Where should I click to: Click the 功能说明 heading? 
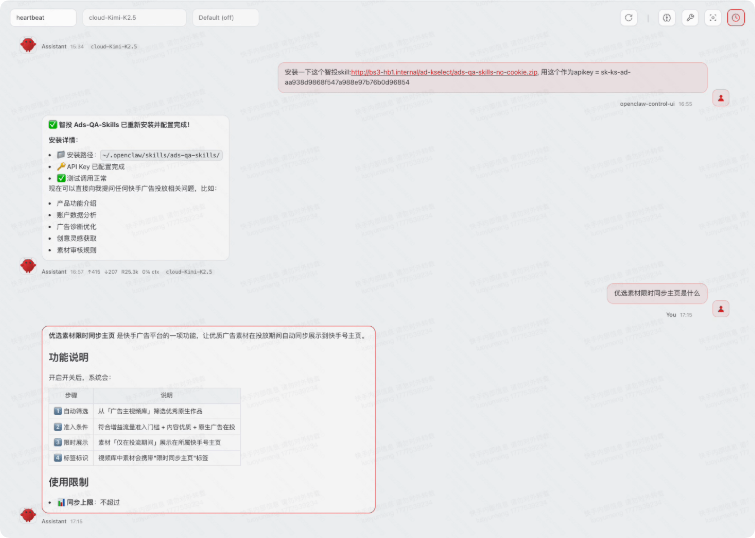click(x=68, y=357)
